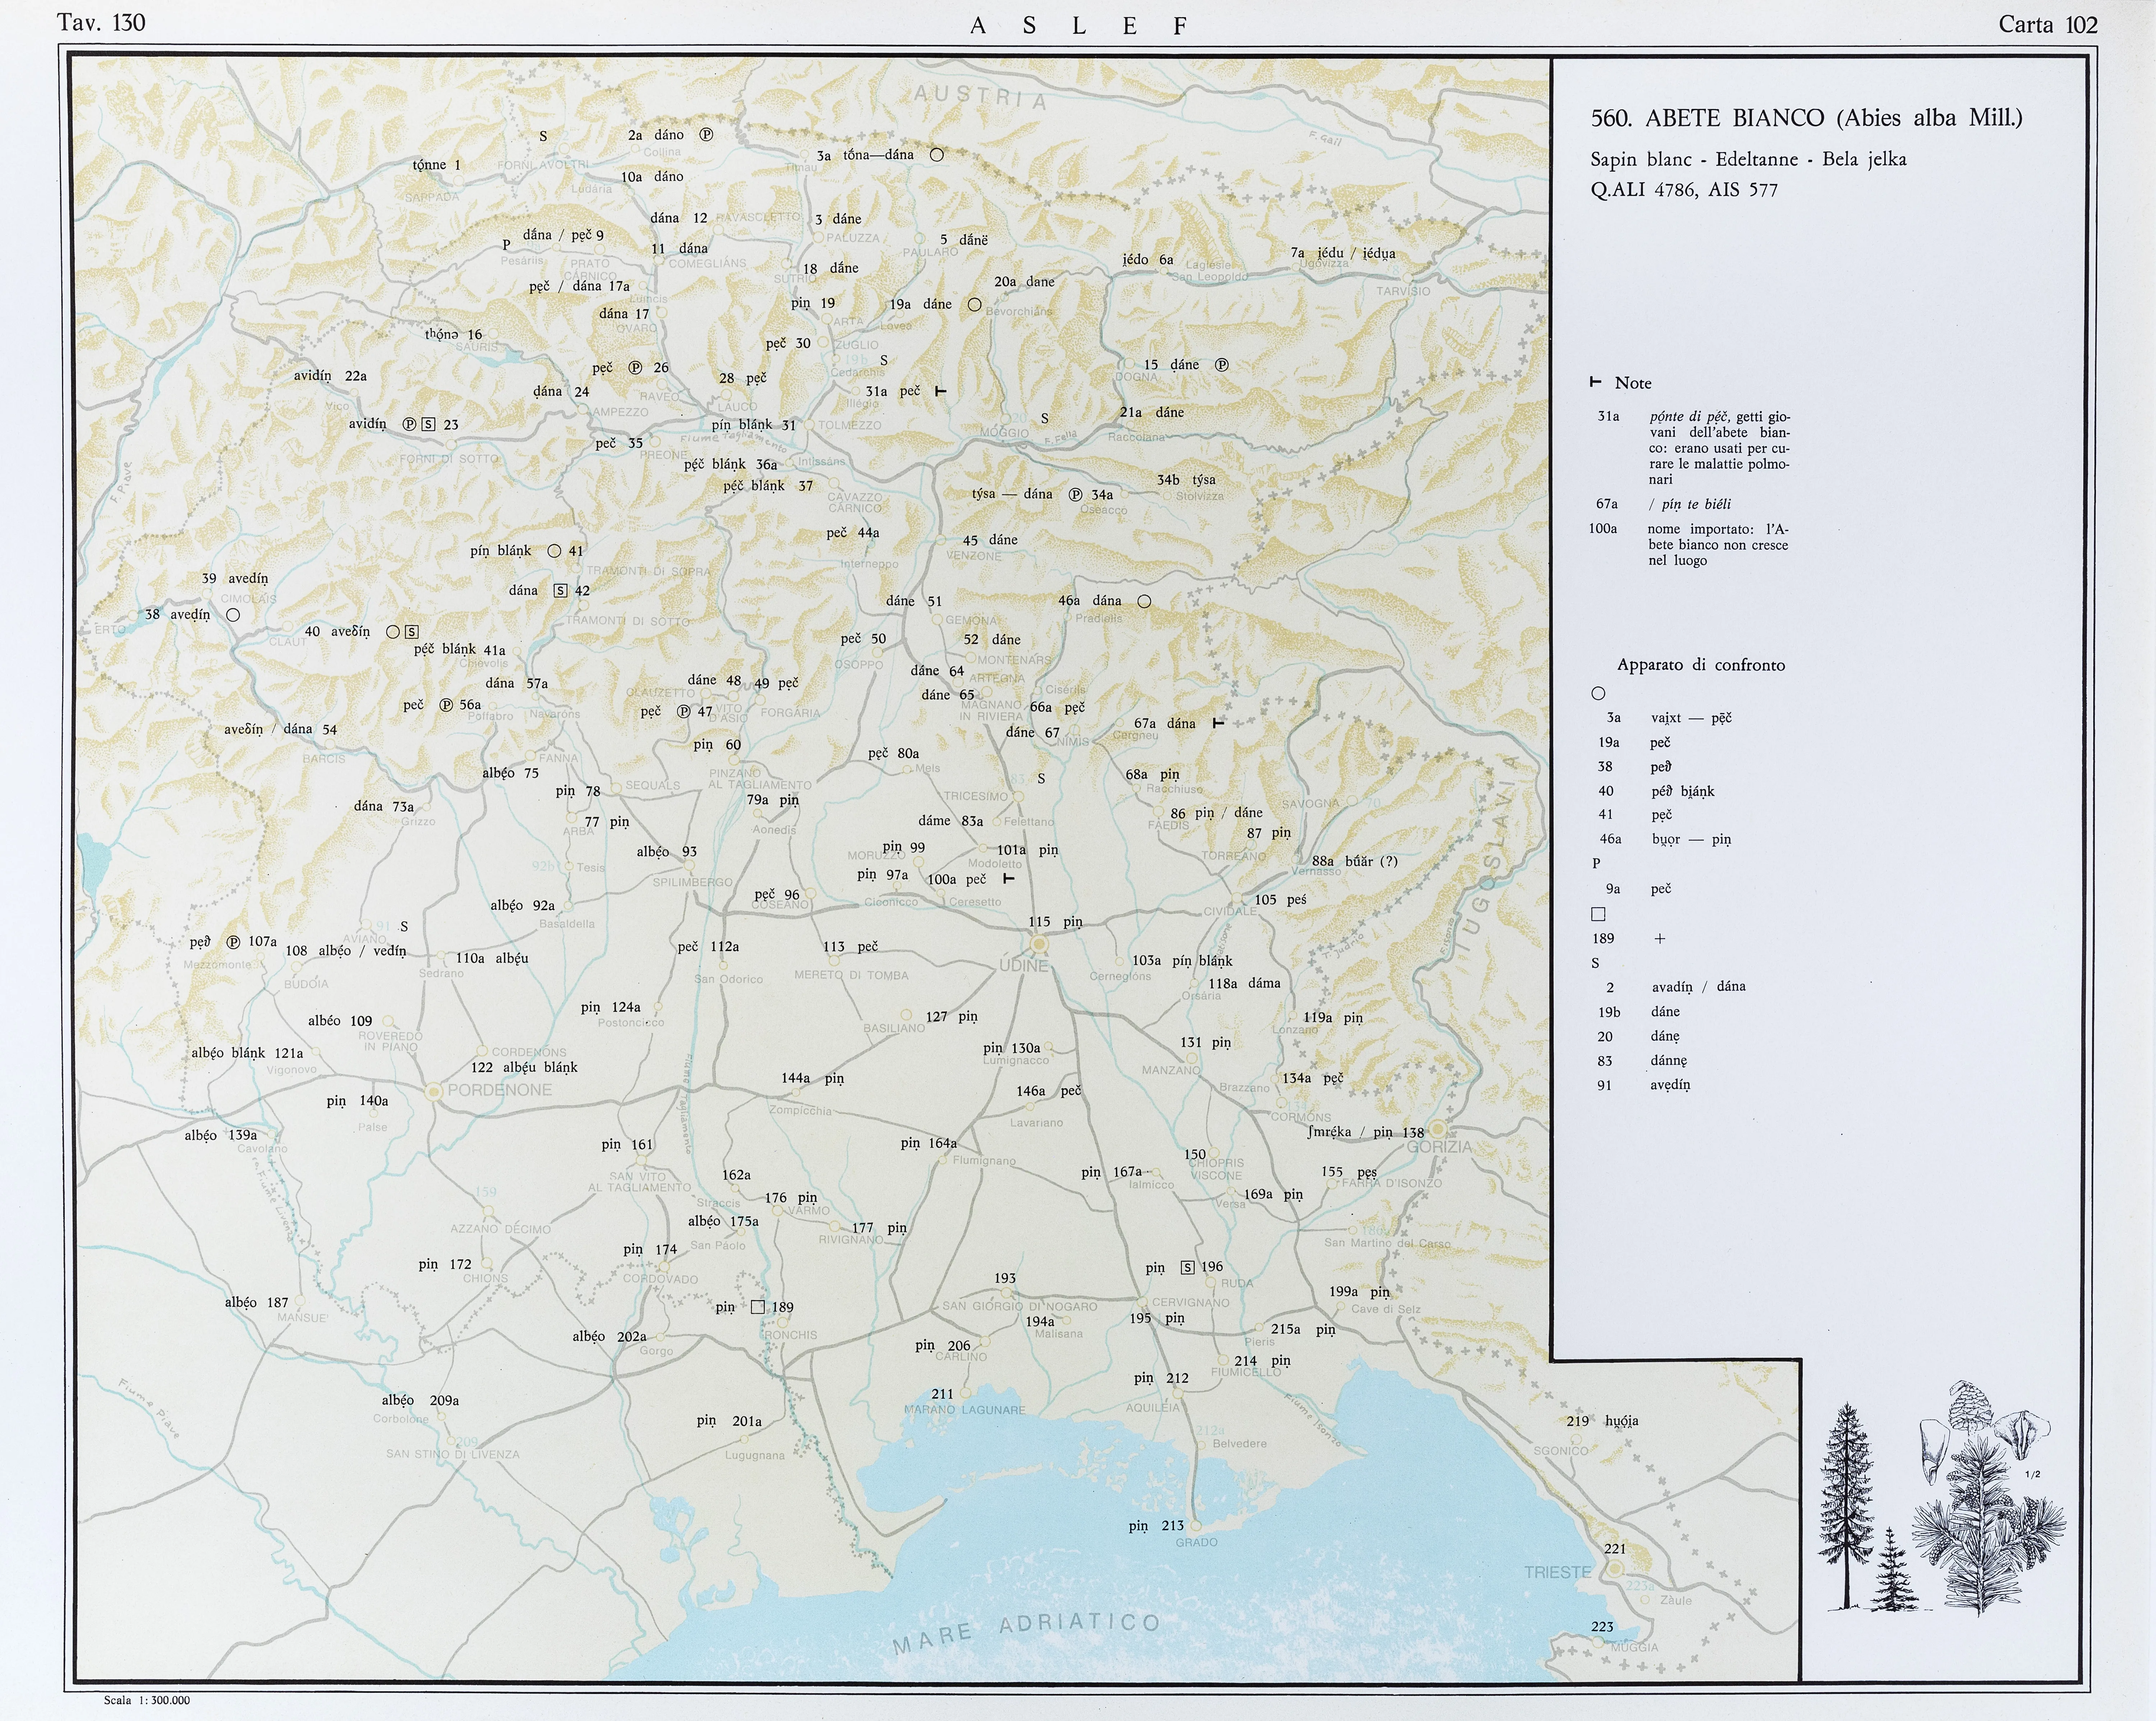This screenshot has height=1721, width=2156.
Task: Click the Gorizia city marker circle
Action: coord(1438,1130)
